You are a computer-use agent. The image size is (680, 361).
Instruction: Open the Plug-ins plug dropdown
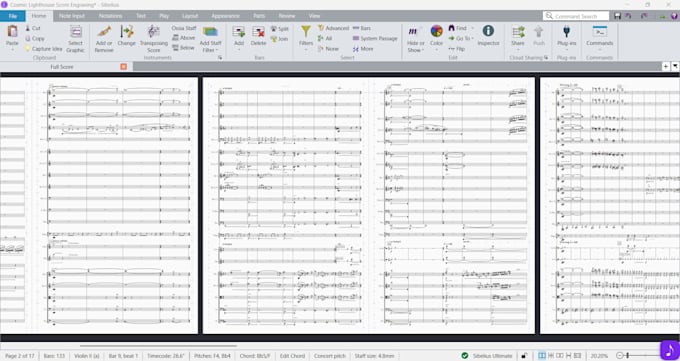566,38
